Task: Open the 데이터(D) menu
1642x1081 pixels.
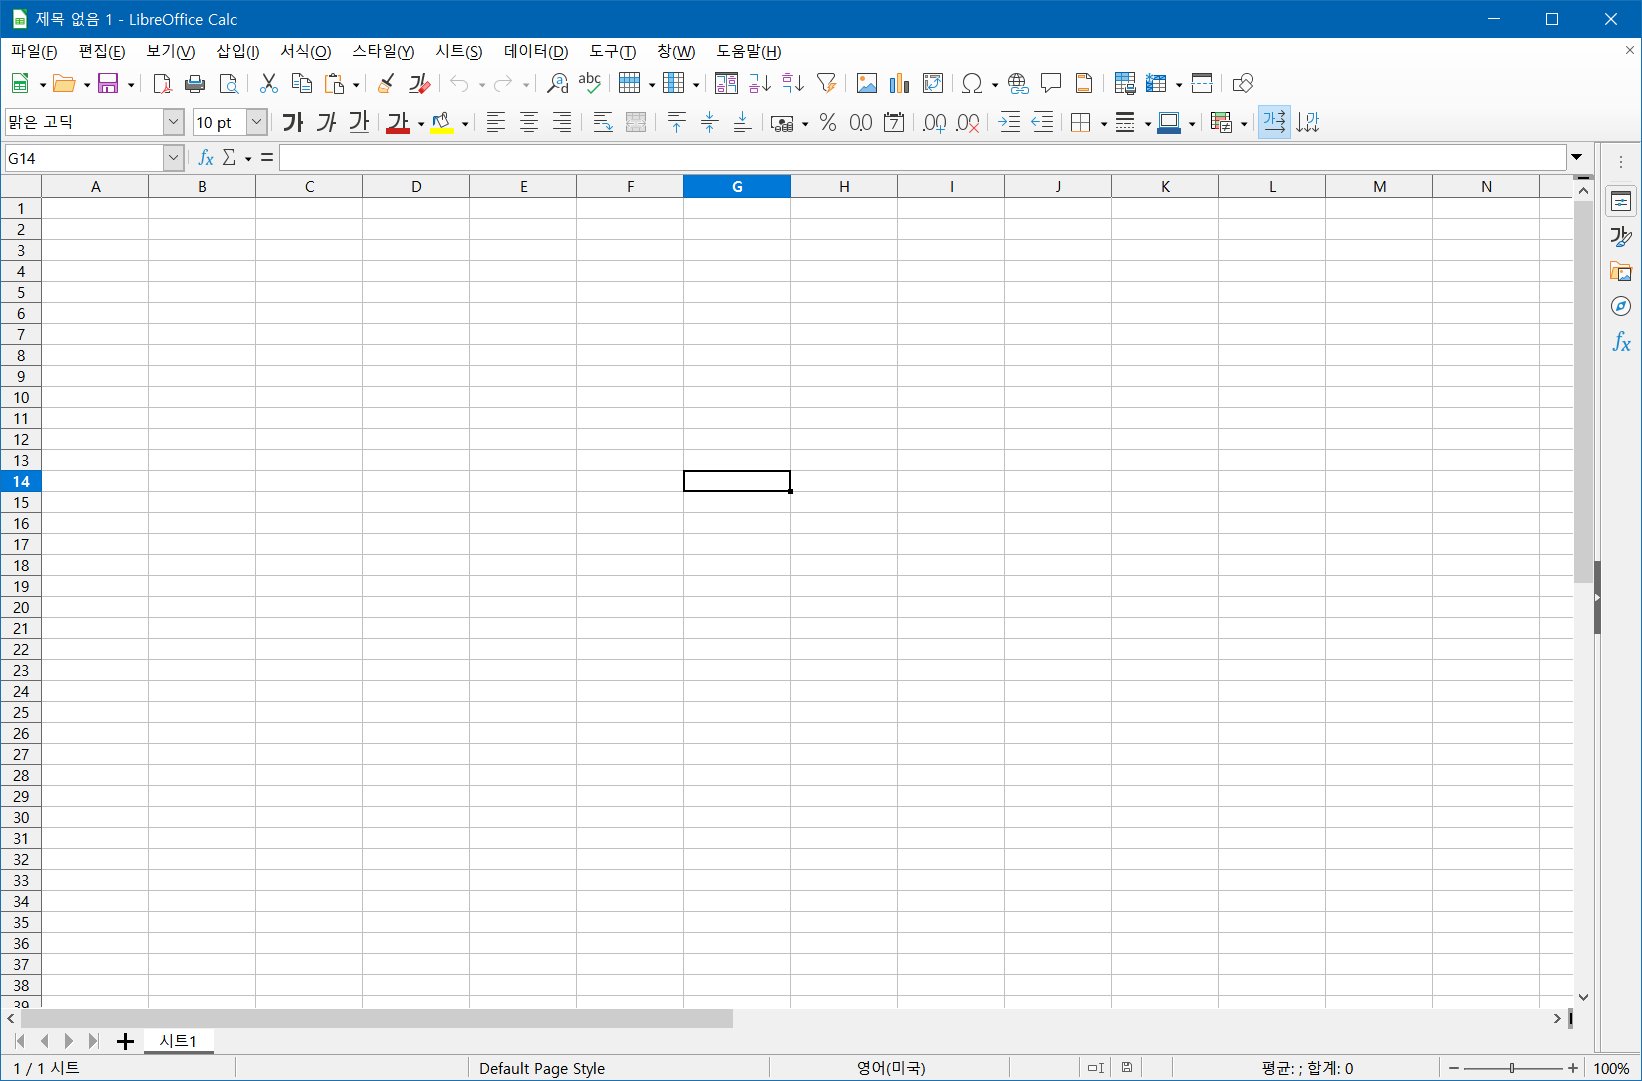Action: tap(536, 51)
